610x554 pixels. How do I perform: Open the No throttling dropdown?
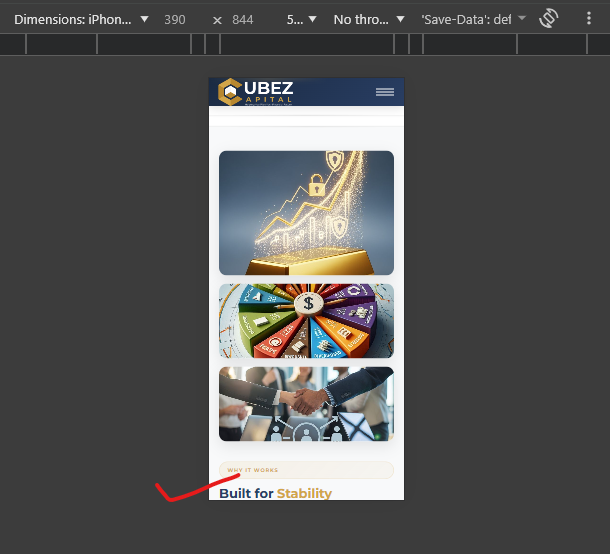tap(369, 19)
